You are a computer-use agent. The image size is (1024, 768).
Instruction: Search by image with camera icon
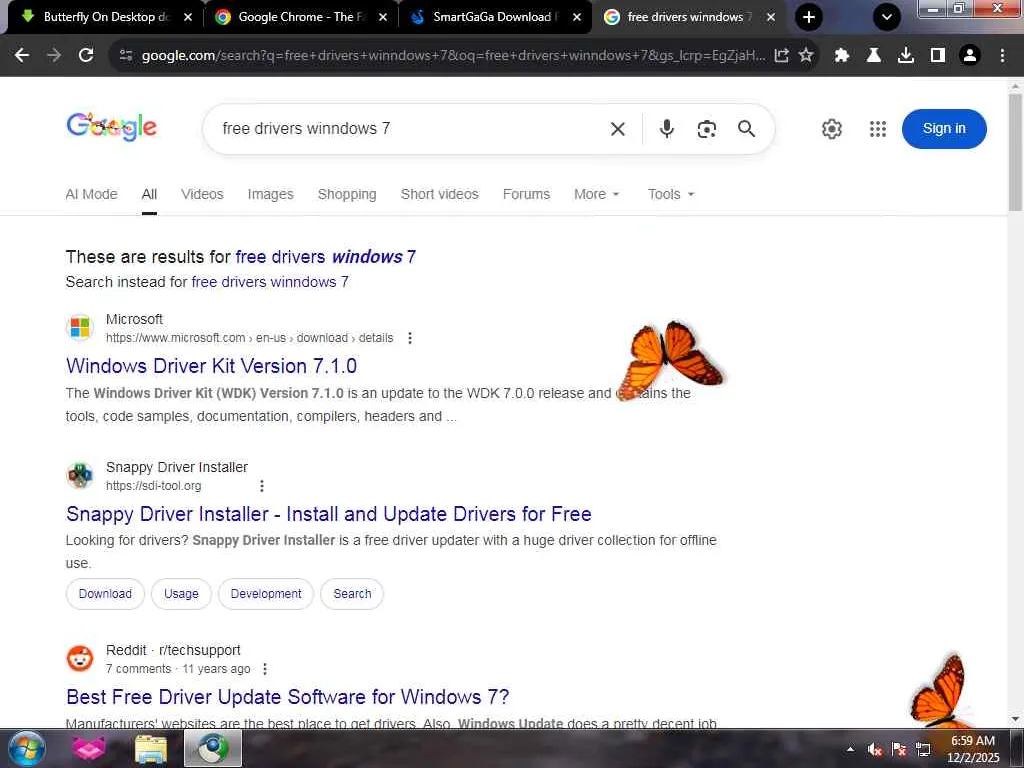(707, 129)
